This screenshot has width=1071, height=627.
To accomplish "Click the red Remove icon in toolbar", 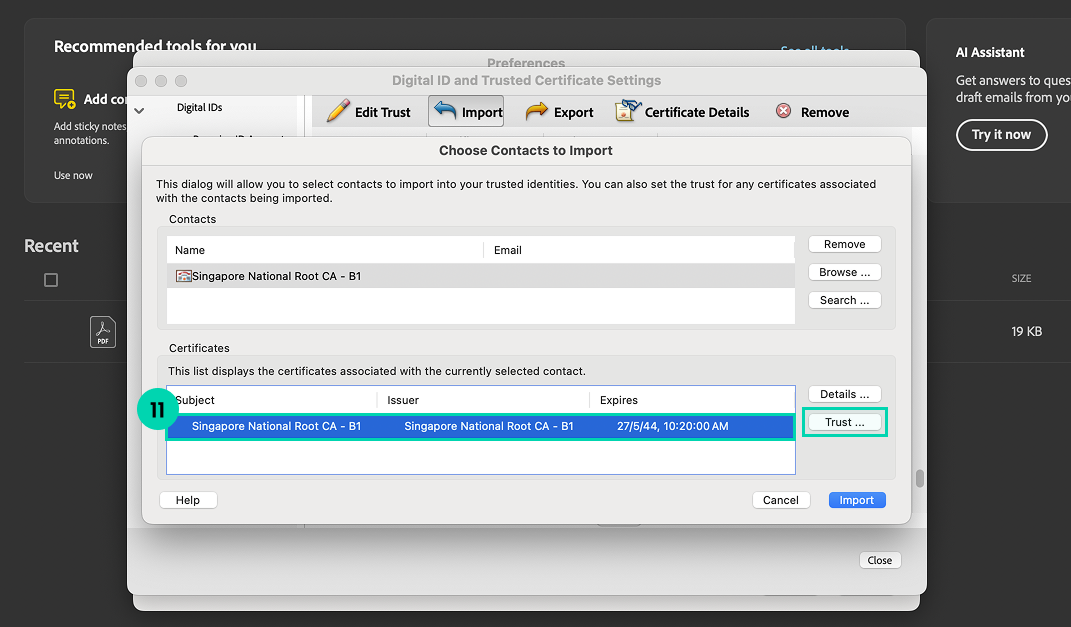I will coord(784,112).
